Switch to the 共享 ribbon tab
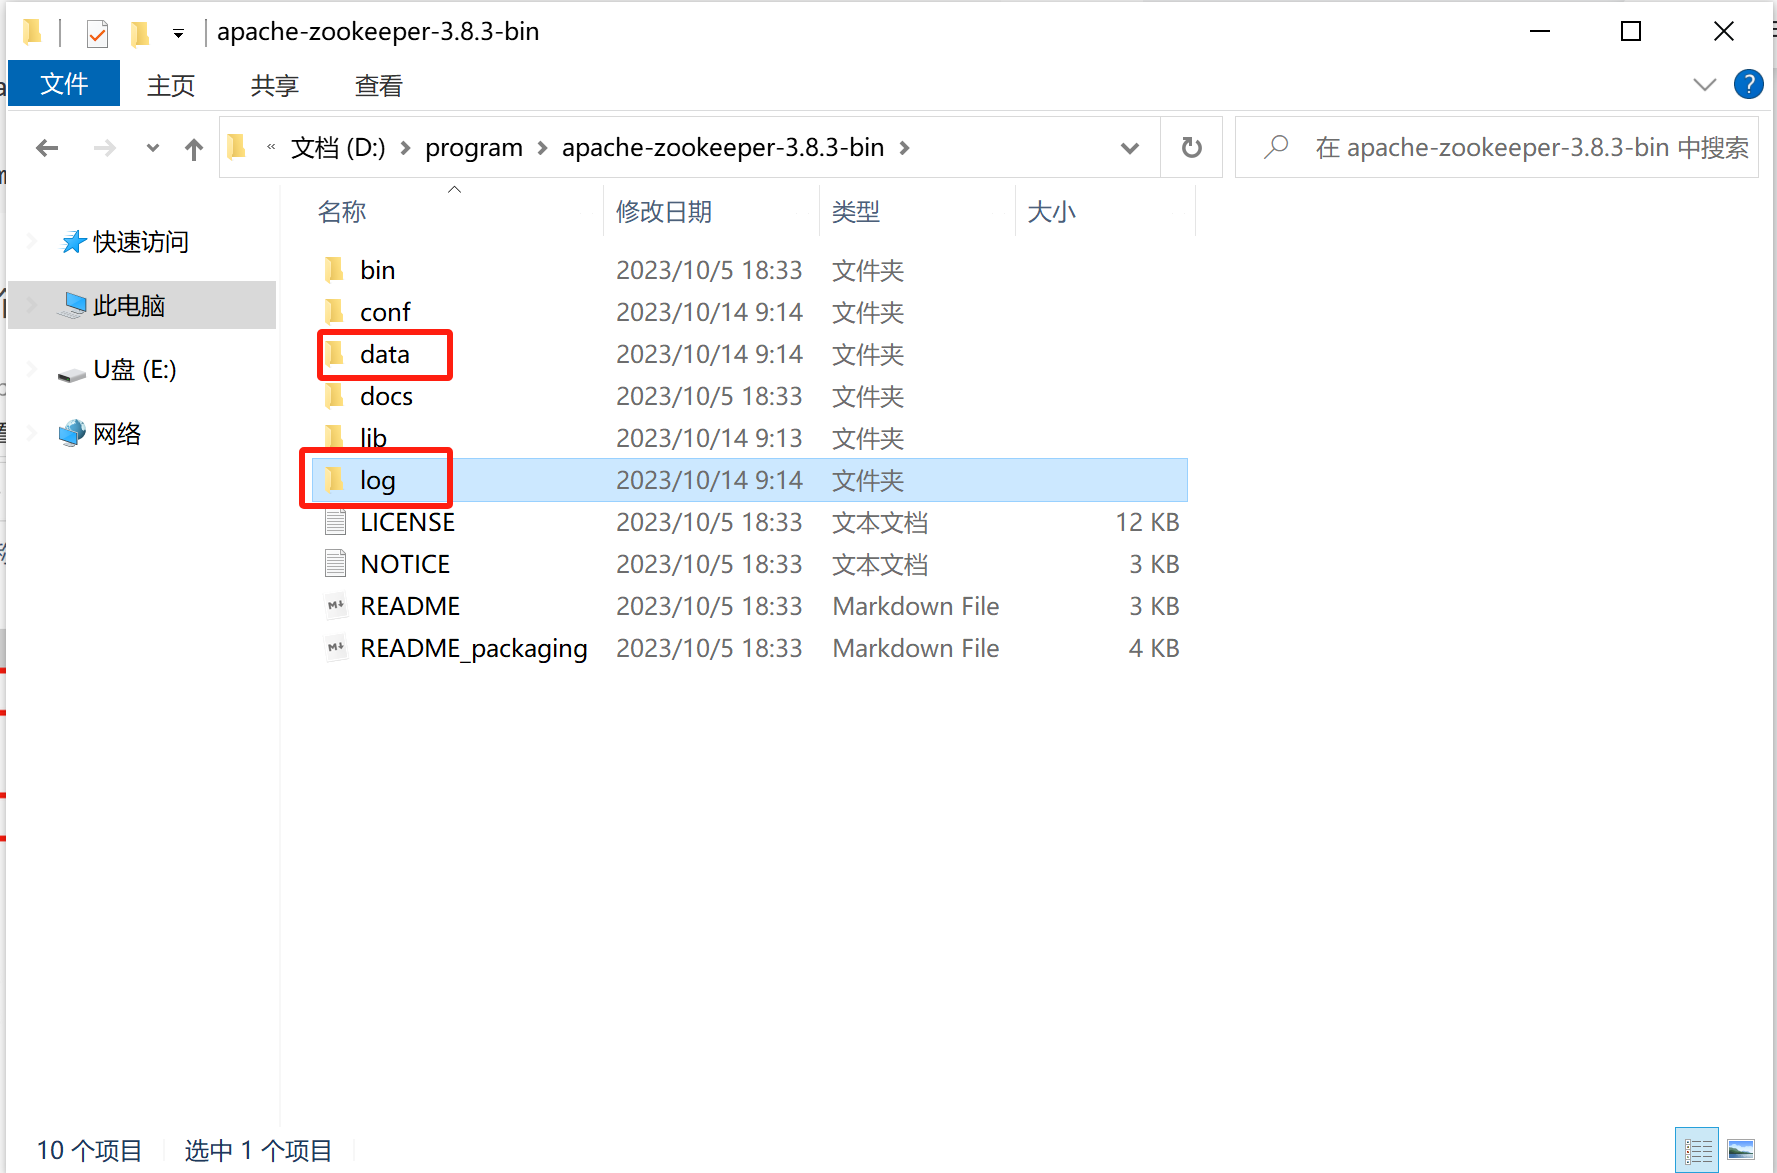The width and height of the screenshot is (1777, 1173). click(x=274, y=85)
